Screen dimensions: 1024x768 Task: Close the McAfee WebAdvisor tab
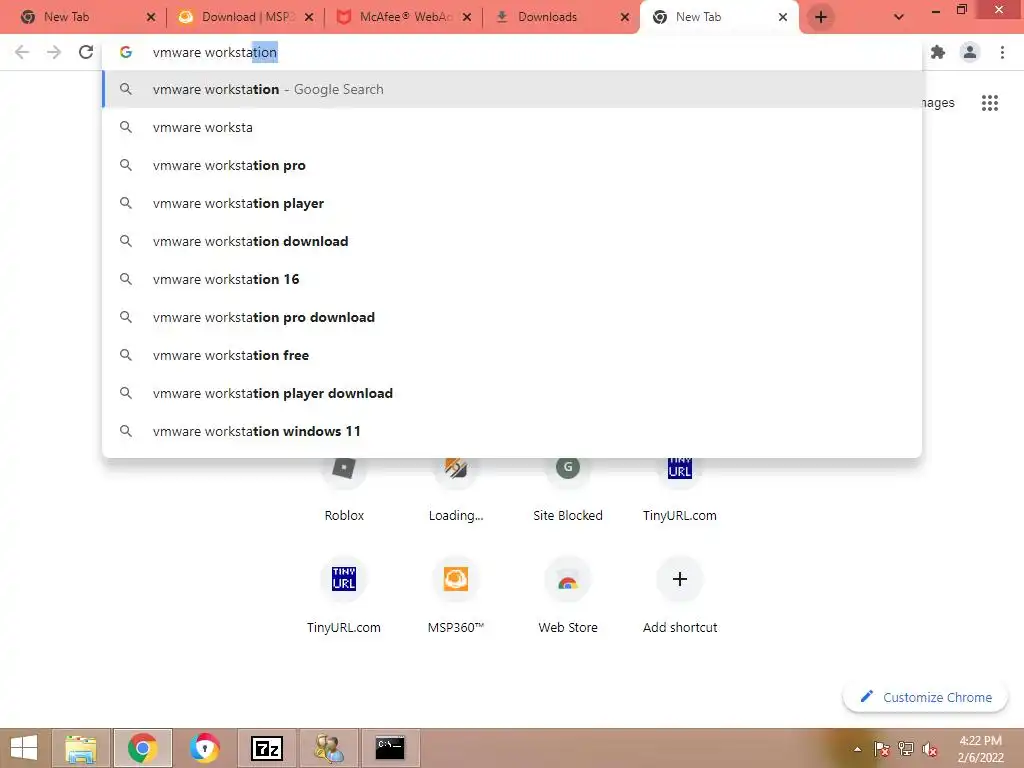[x=466, y=17]
